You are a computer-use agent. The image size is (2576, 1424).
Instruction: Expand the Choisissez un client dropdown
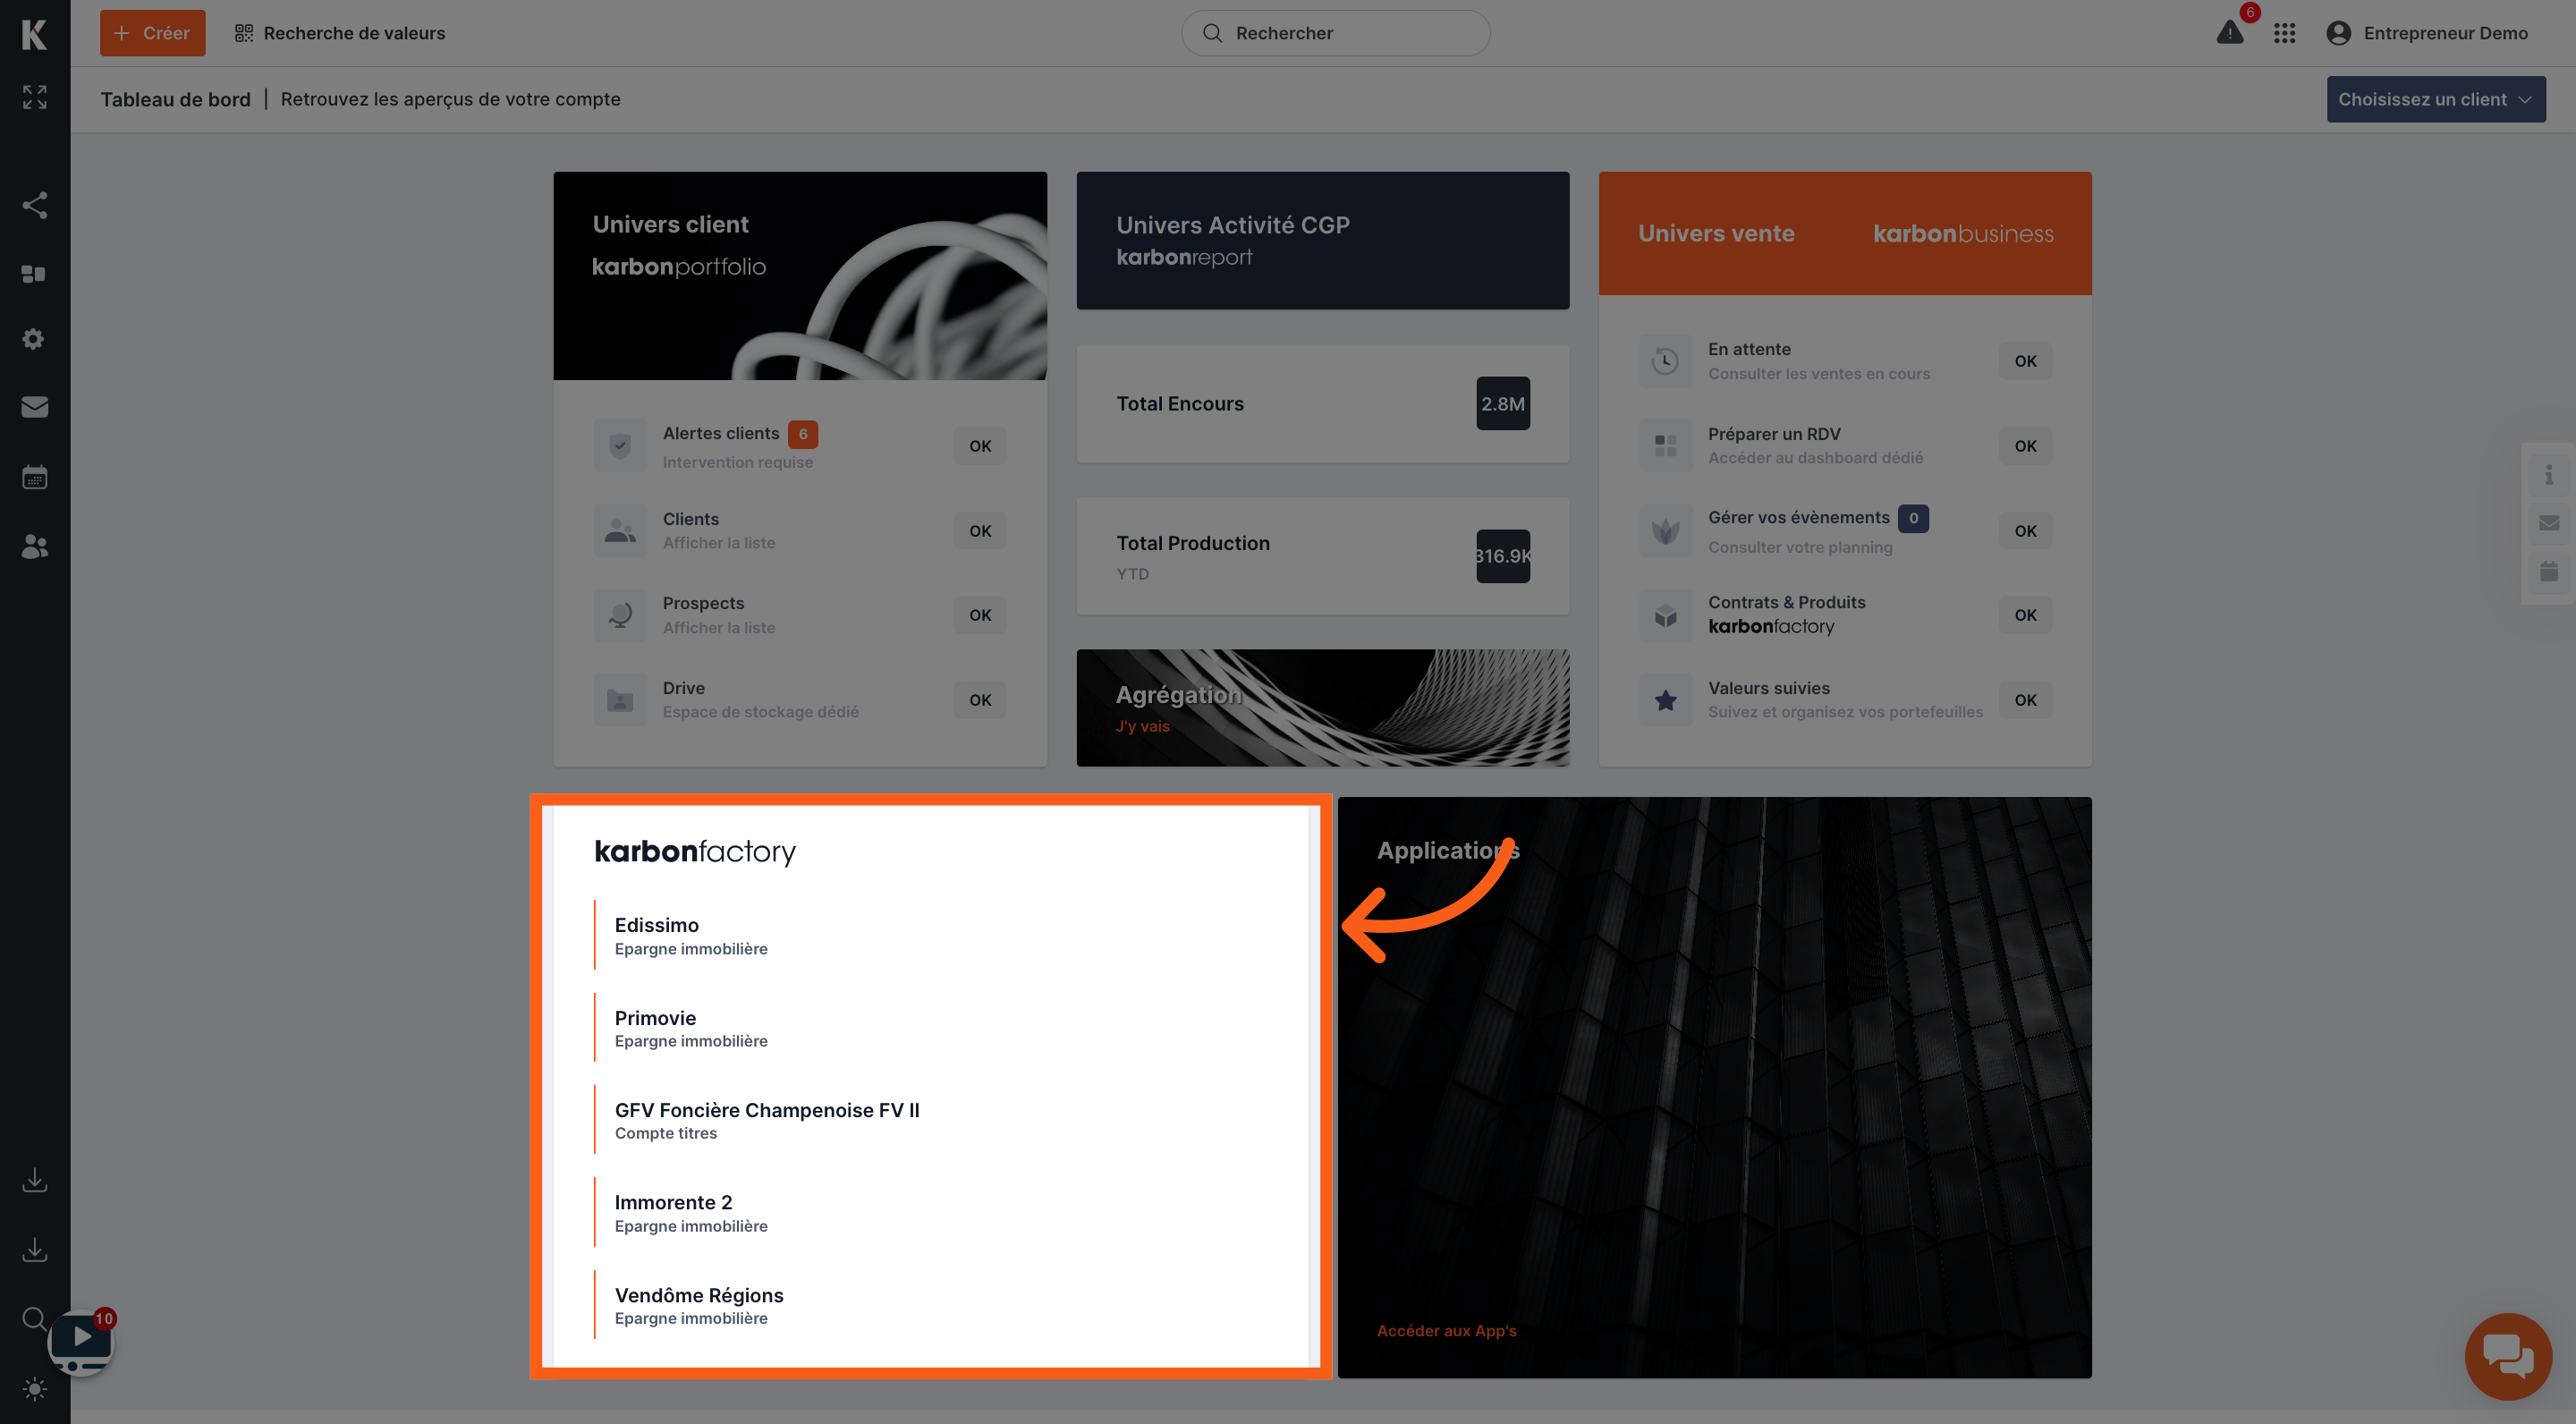(2436, 99)
